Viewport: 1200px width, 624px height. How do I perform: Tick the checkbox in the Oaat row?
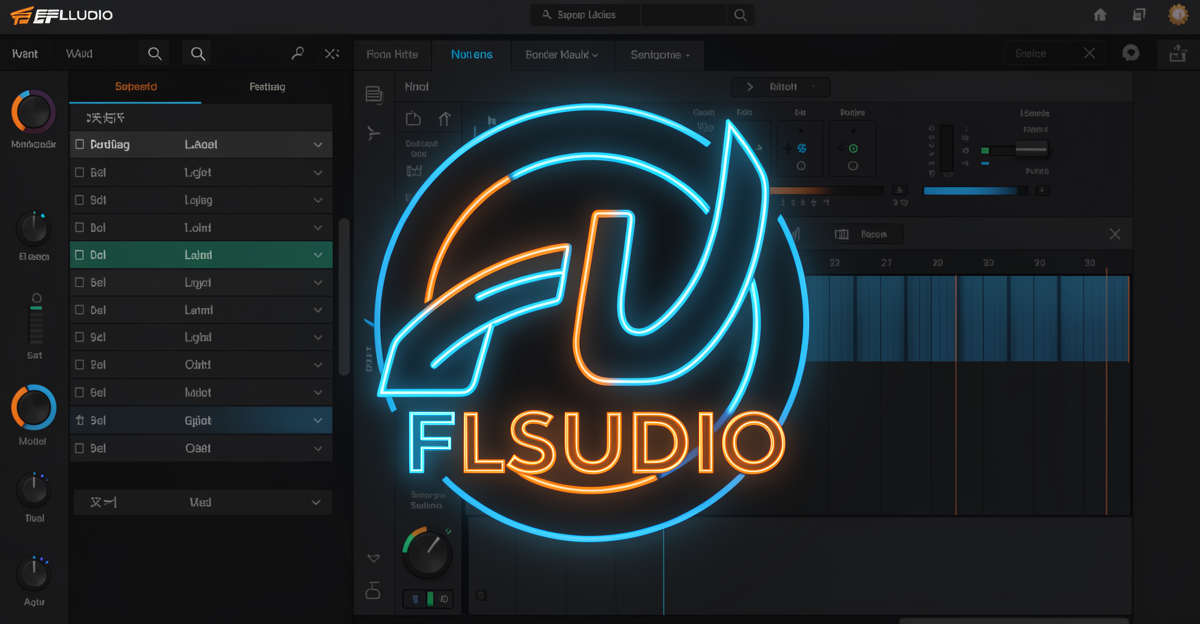(x=80, y=448)
